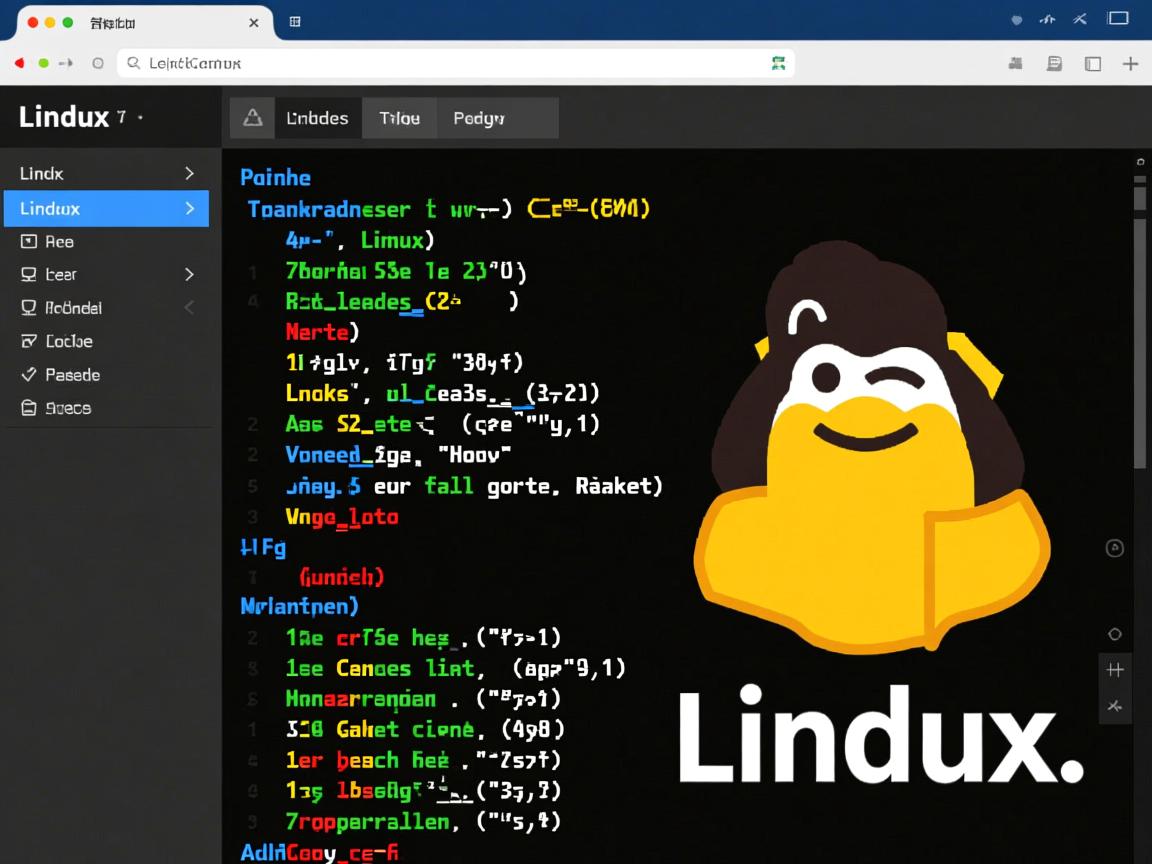
Task: Click the circular badge icon beside the penguin
Action: click(1114, 548)
